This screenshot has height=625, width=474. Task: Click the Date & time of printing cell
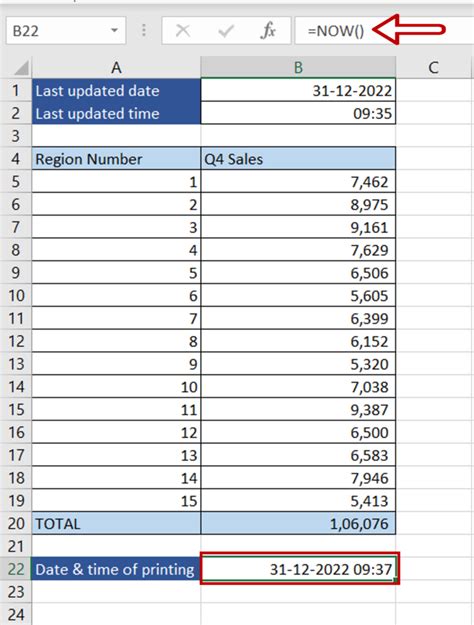[116, 569]
